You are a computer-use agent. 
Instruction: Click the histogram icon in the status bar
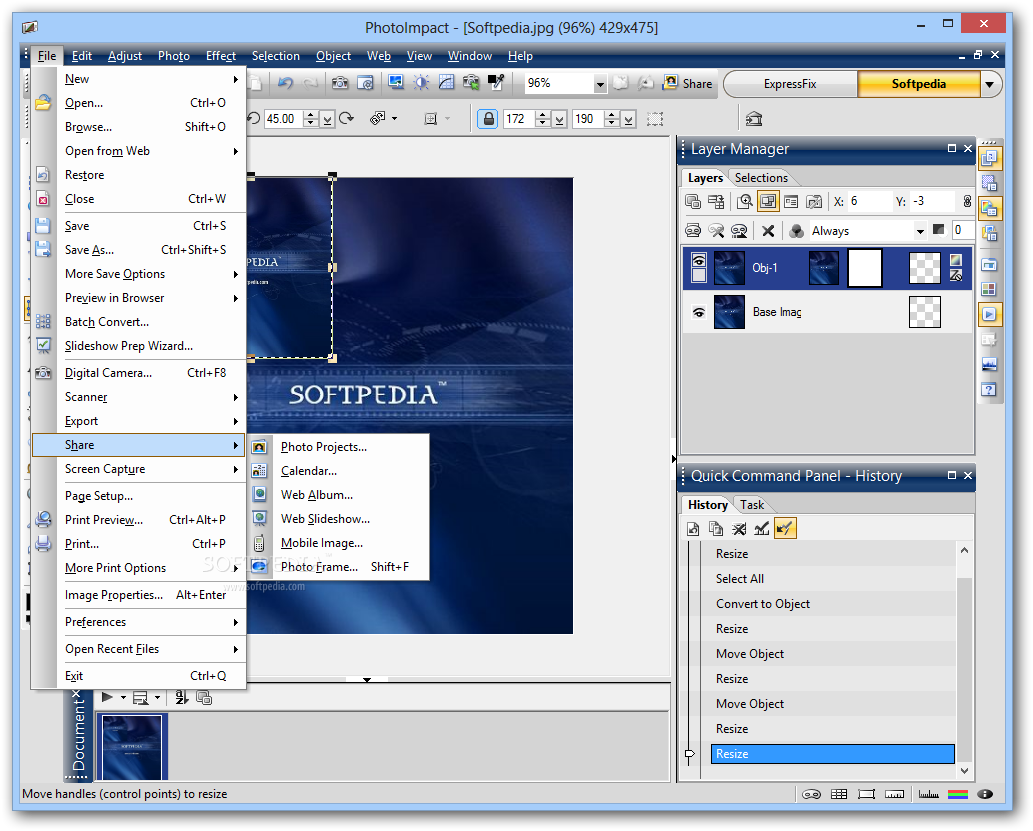coord(928,794)
